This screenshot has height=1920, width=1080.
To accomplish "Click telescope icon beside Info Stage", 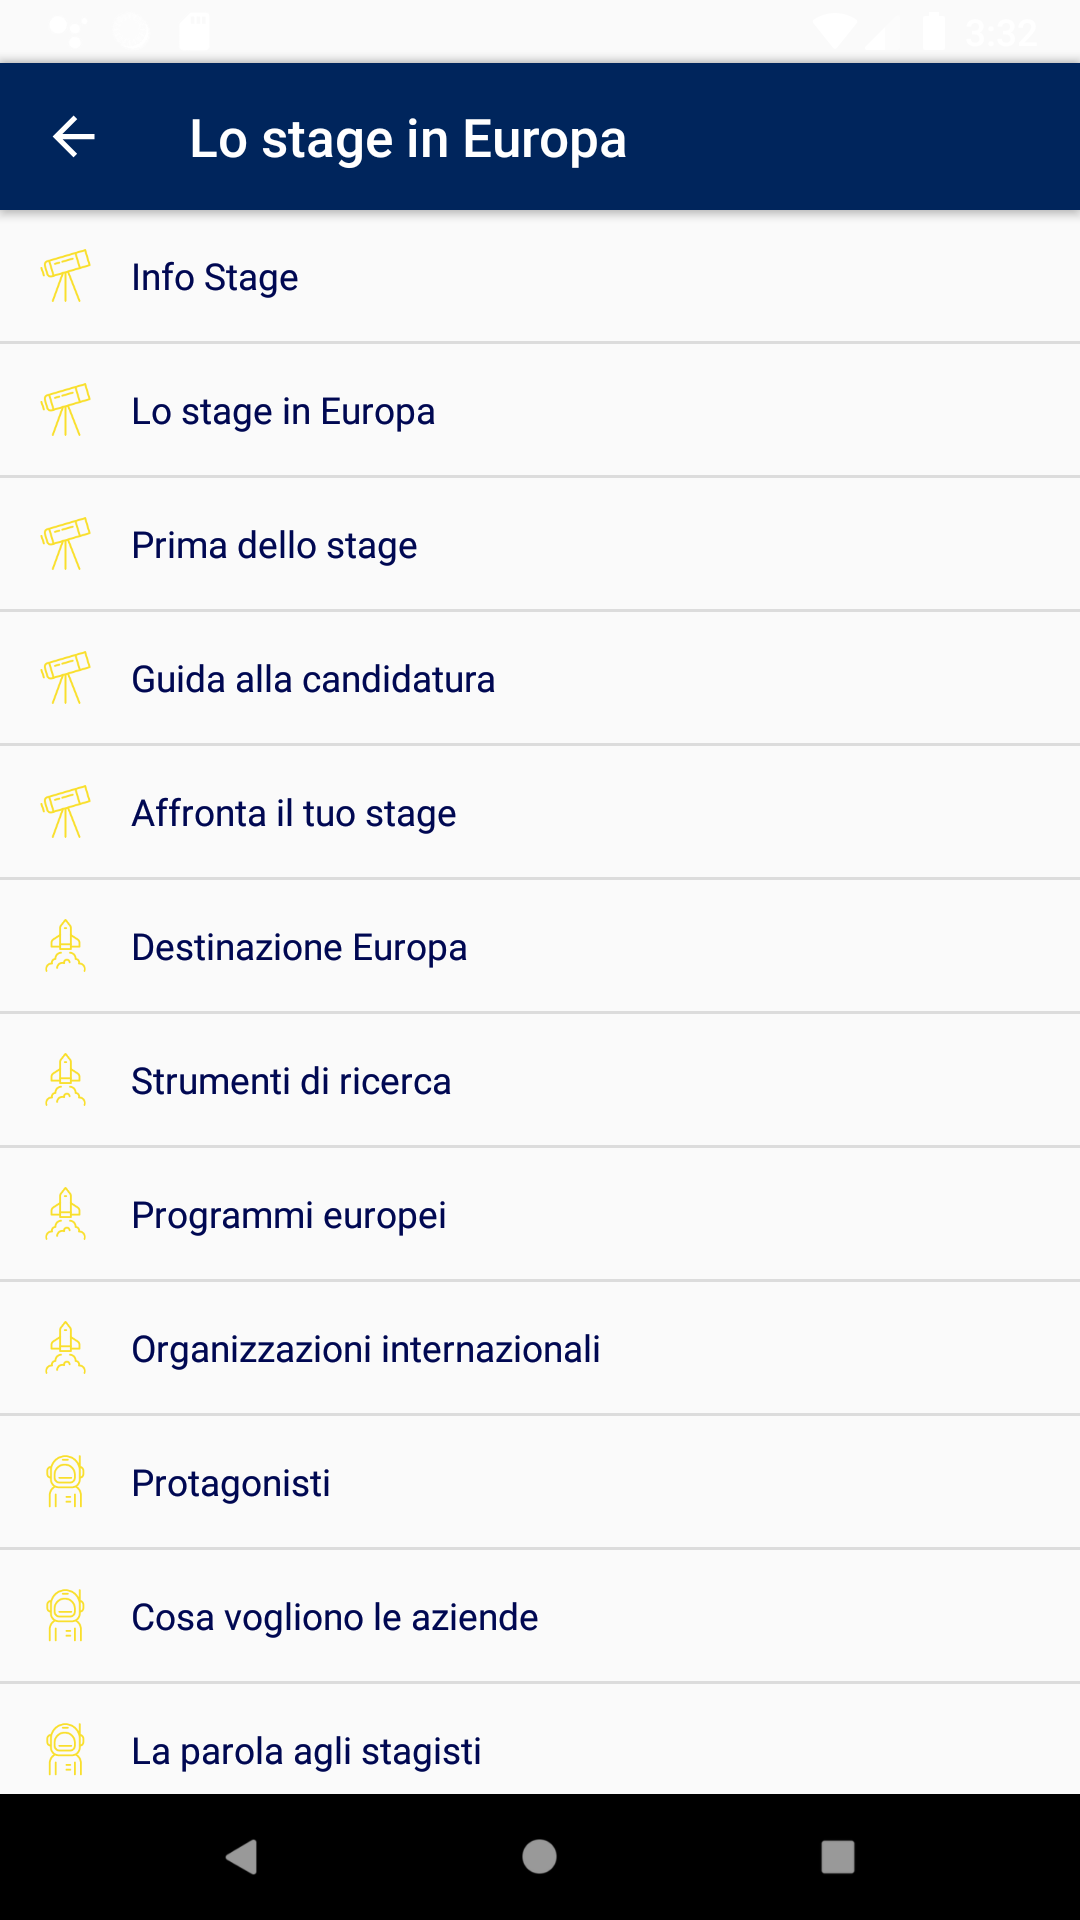I will click(x=66, y=277).
